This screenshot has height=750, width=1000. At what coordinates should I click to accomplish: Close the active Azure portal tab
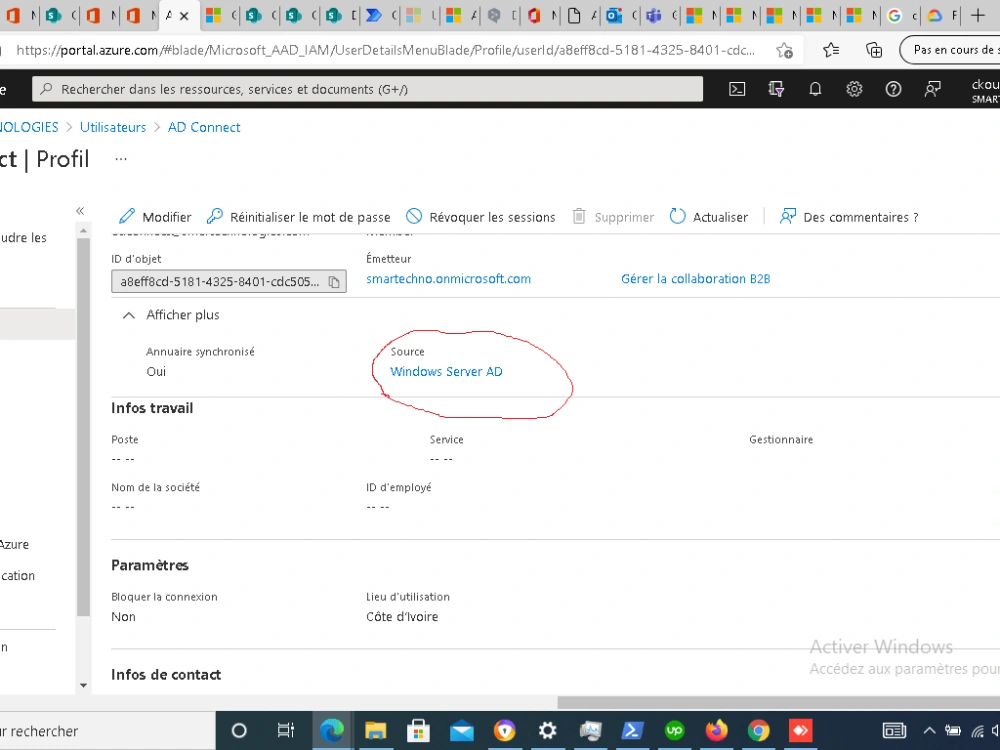(x=184, y=16)
